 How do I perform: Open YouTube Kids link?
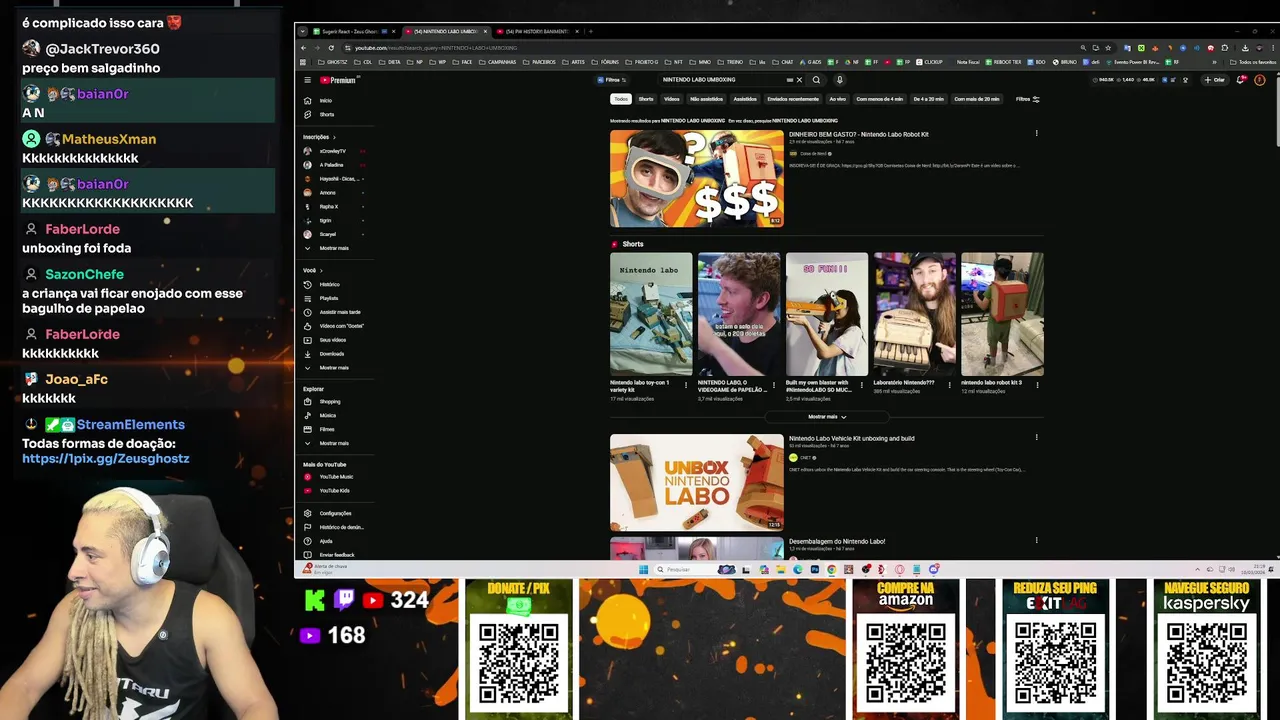coord(334,491)
